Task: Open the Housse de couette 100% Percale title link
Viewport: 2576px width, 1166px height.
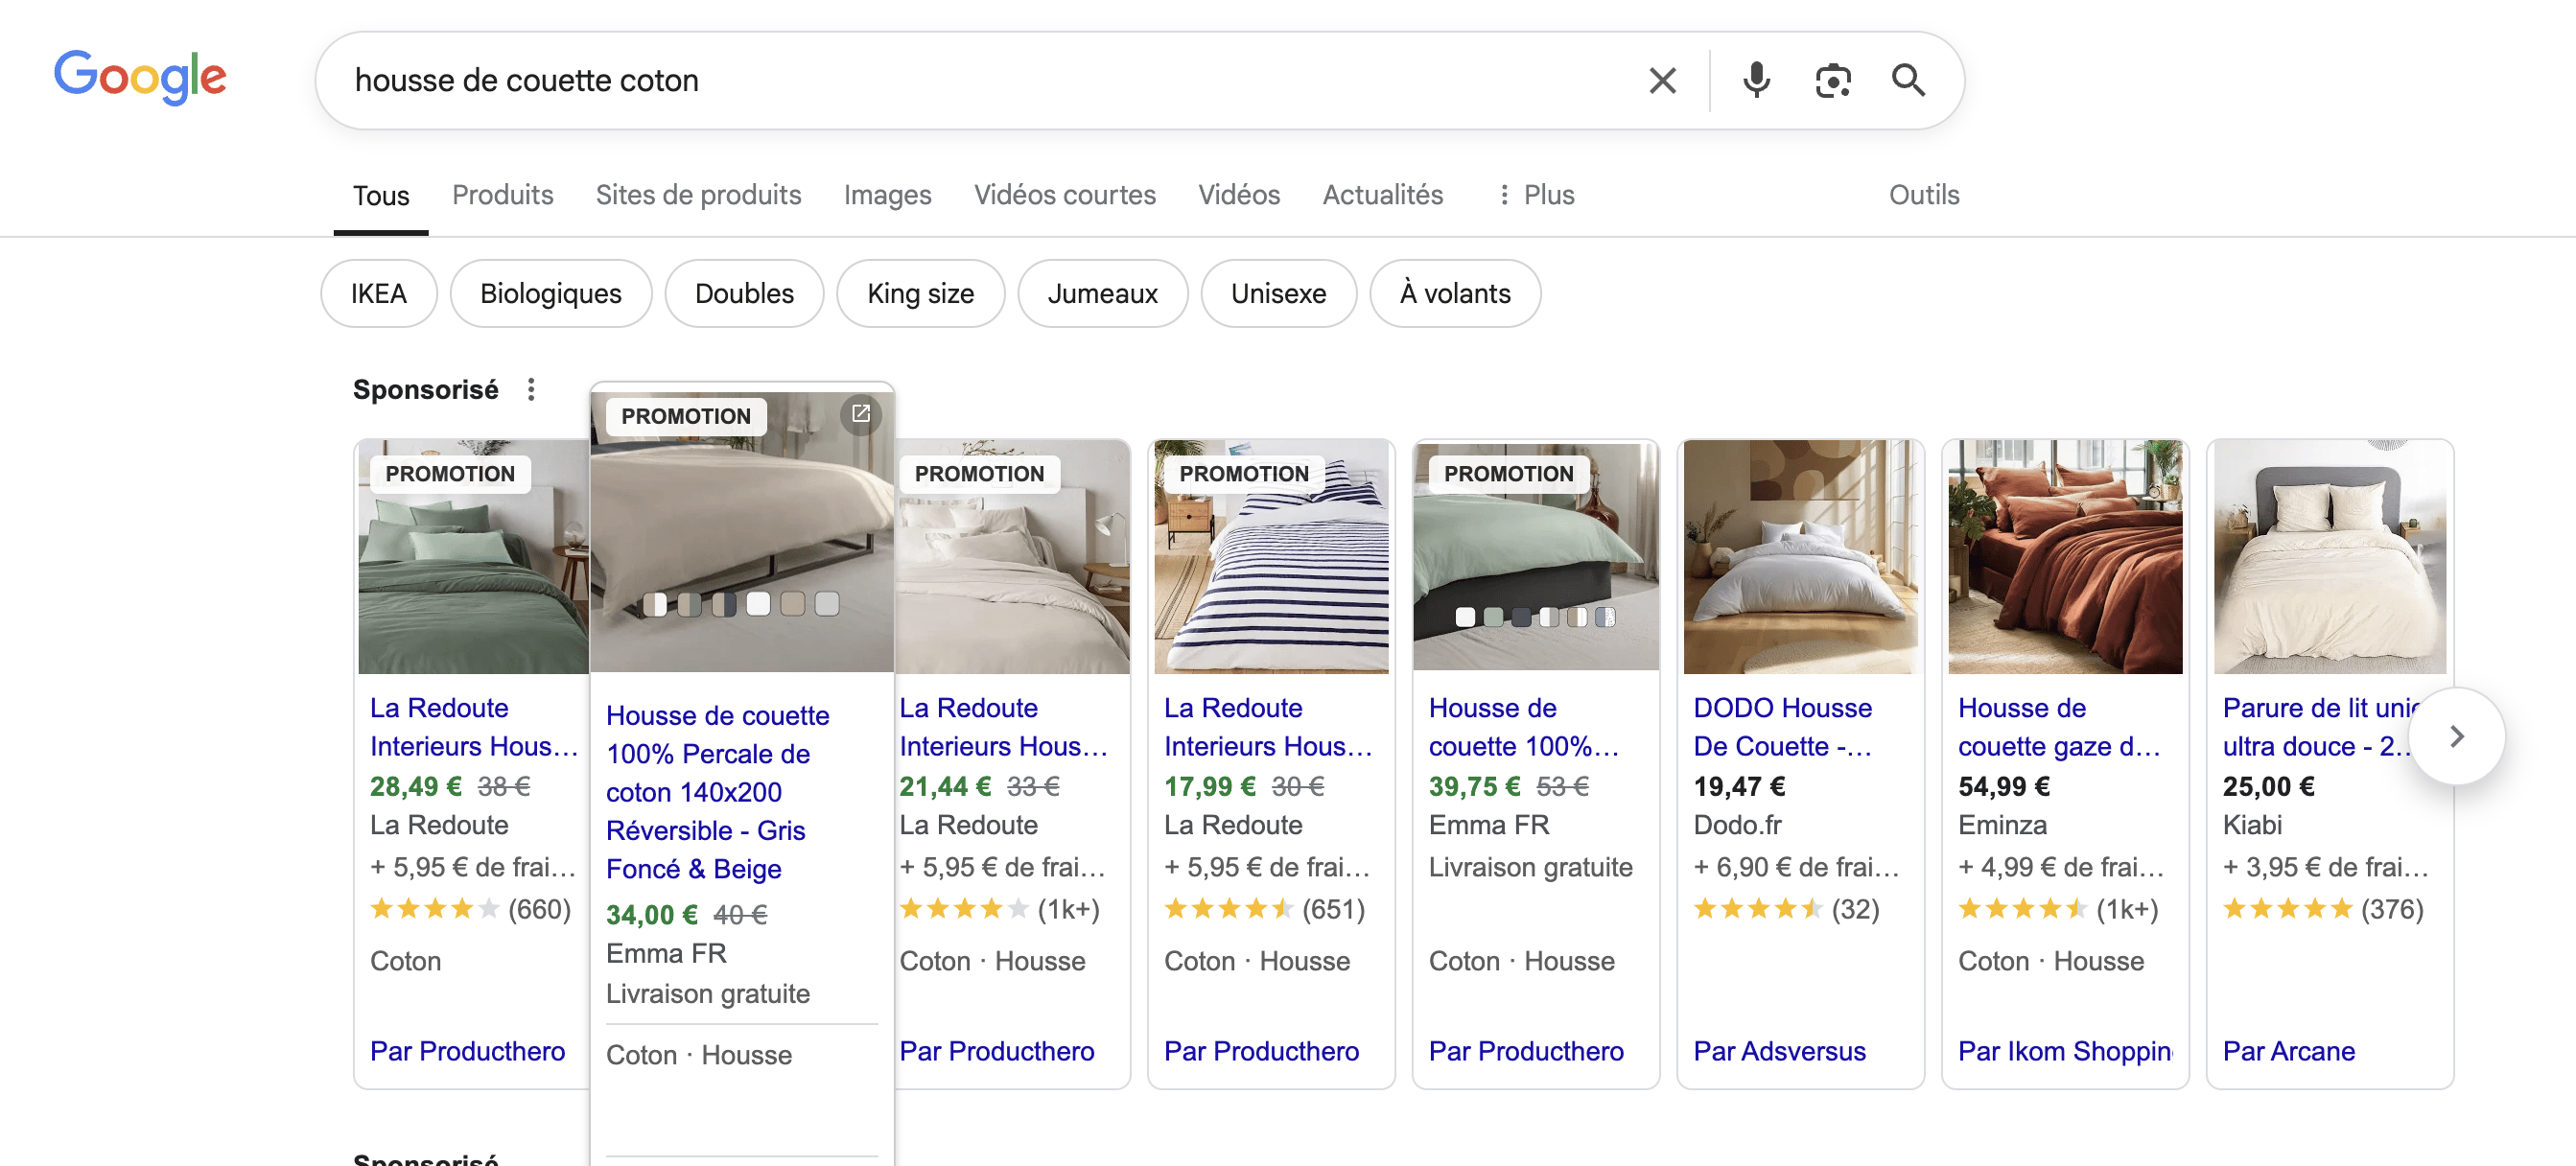Action: click(x=718, y=792)
